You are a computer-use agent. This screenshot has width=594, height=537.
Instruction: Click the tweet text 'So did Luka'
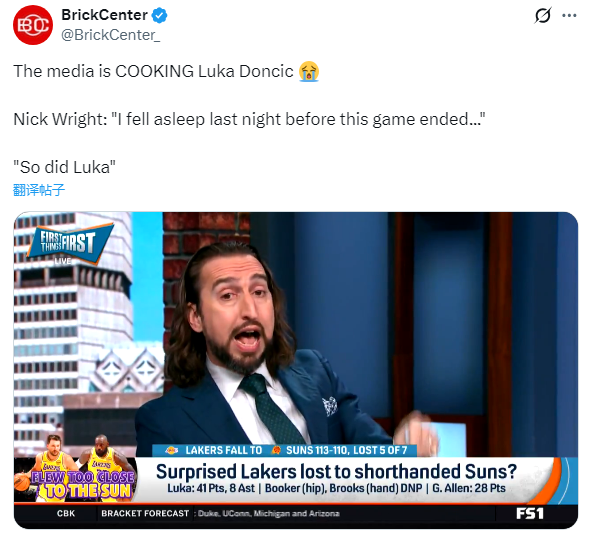(x=64, y=167)
